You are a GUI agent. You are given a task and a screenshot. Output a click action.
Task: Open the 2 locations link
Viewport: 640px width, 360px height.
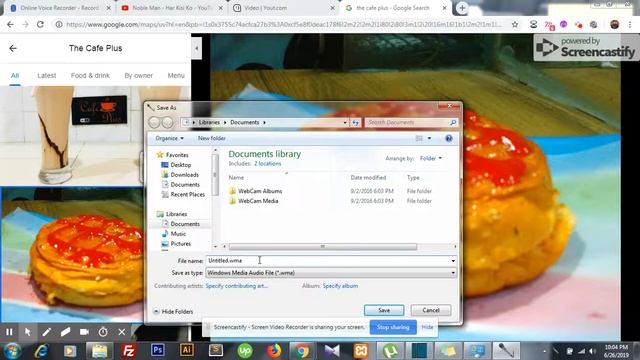pos(267,164)
